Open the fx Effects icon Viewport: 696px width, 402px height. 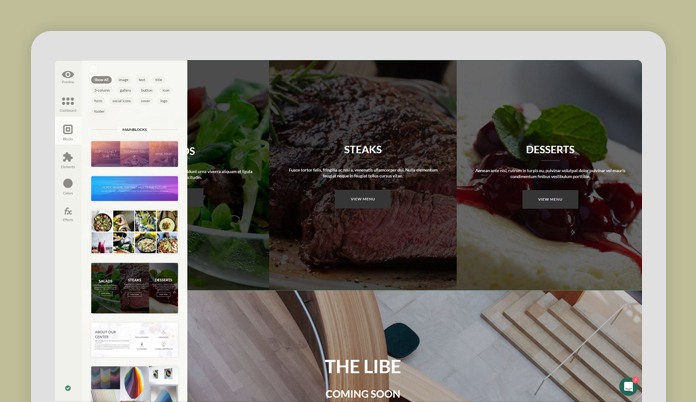point(68,211)
